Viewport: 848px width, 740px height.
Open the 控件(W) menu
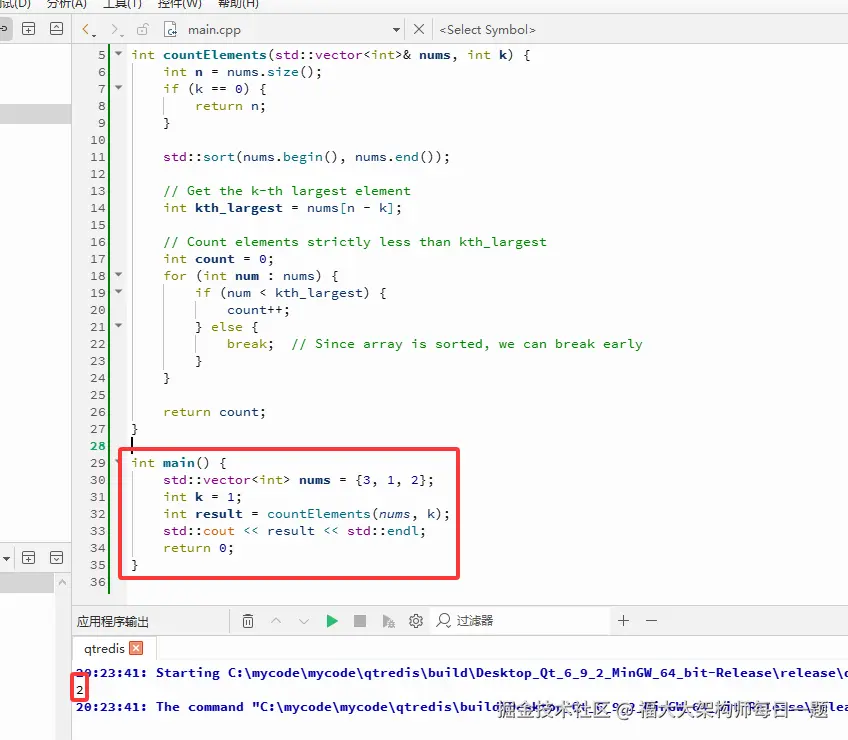[180, 4]
